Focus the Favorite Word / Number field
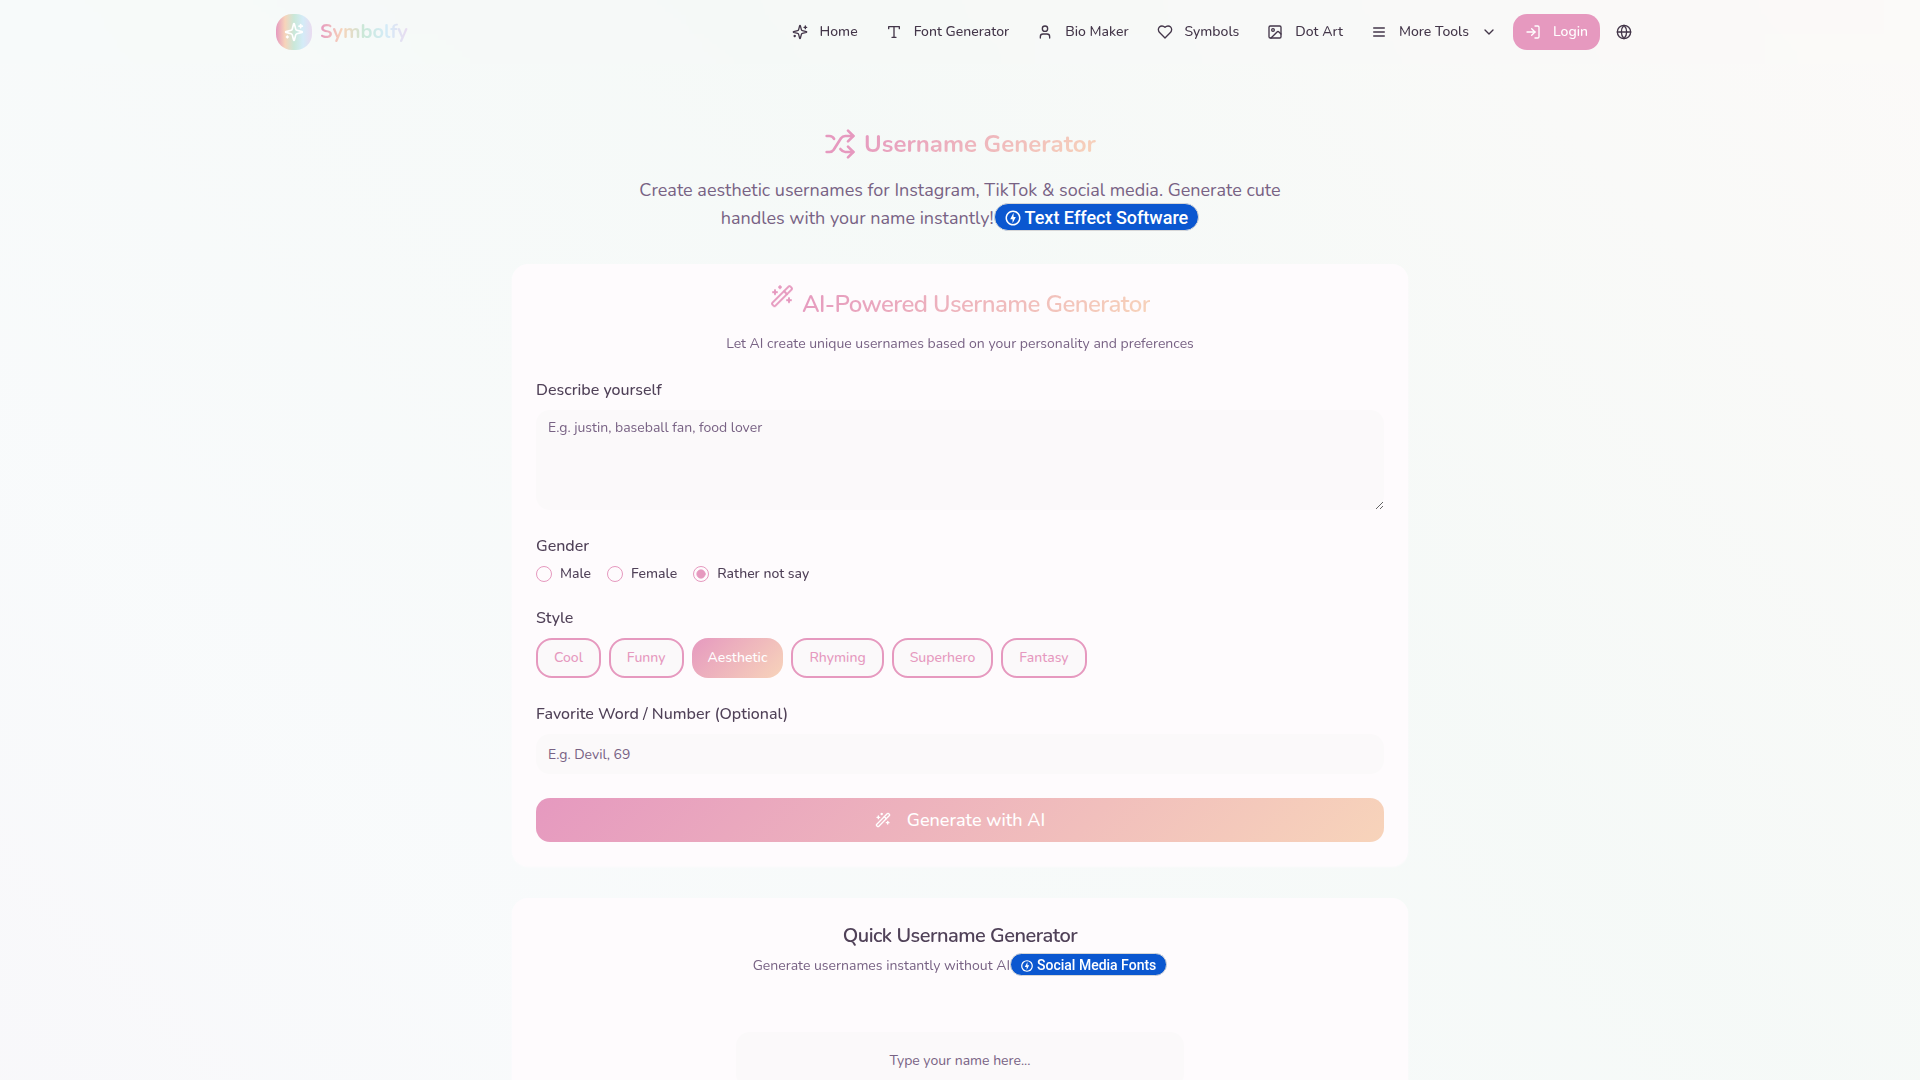Screen dimensions: 1920x1080 pos(960,755)
